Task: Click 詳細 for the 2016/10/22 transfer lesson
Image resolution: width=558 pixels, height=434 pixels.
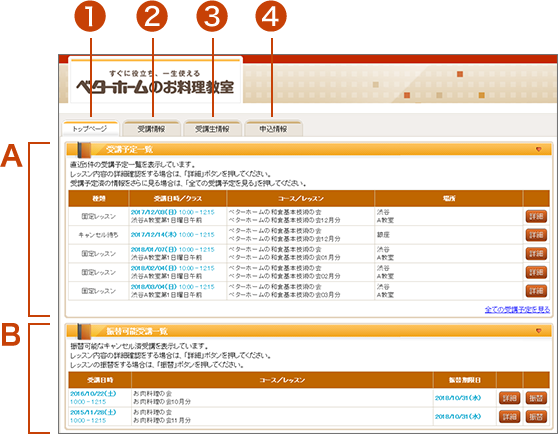Action: point(510,398)
